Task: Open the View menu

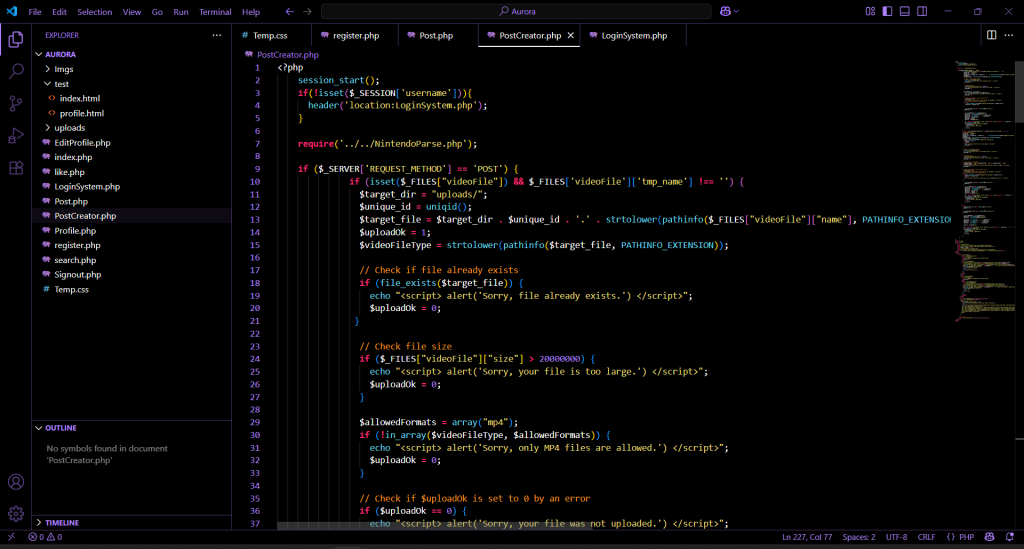Action: pyautogui.click(x=131, y=12)
